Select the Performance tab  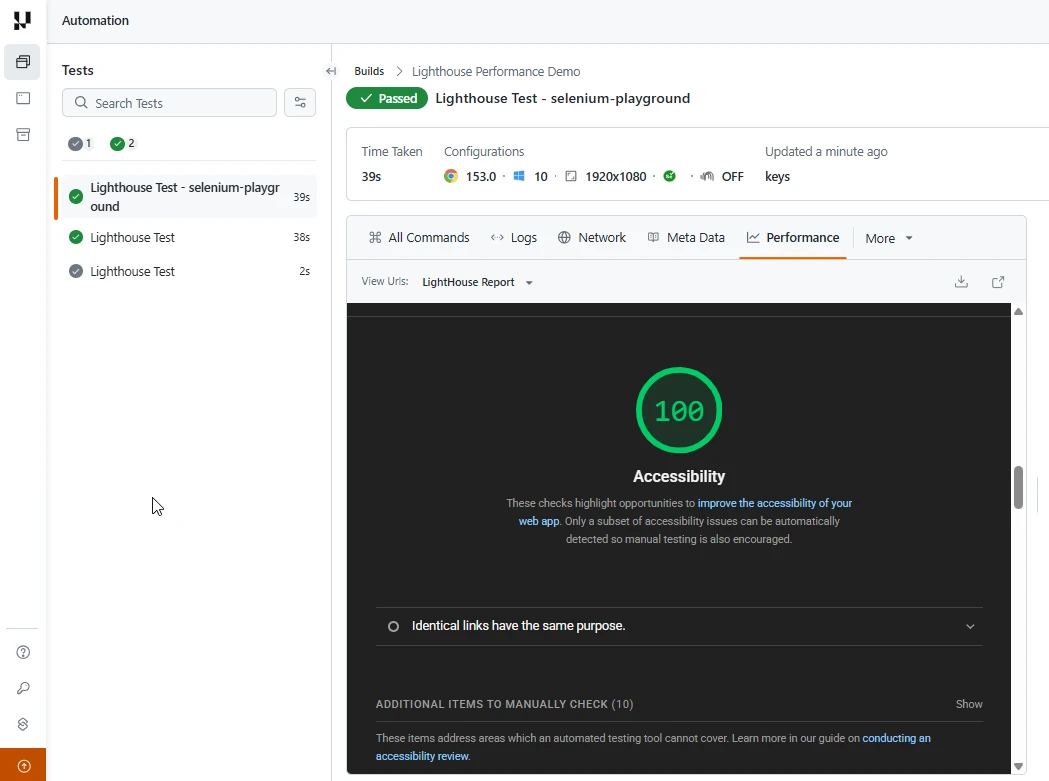793,238
